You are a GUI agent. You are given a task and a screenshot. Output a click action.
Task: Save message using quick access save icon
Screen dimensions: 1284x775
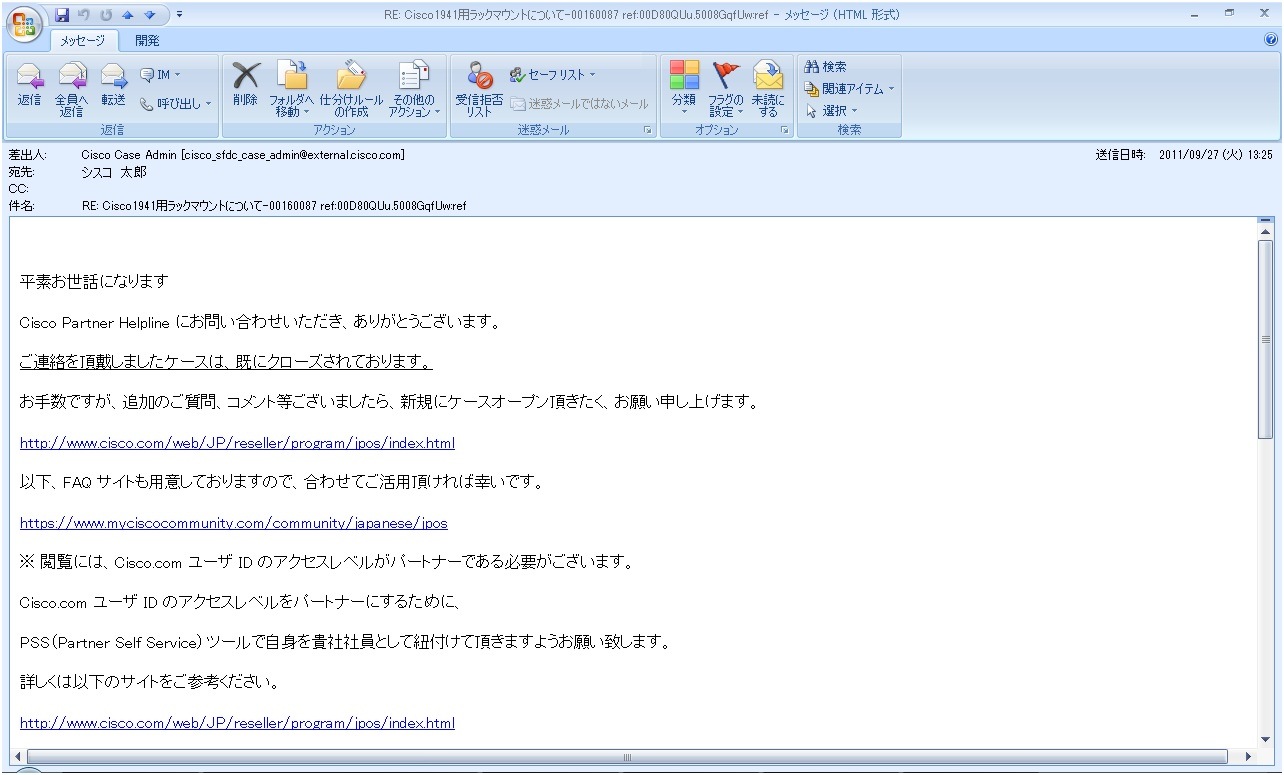(x=62, y=14)
